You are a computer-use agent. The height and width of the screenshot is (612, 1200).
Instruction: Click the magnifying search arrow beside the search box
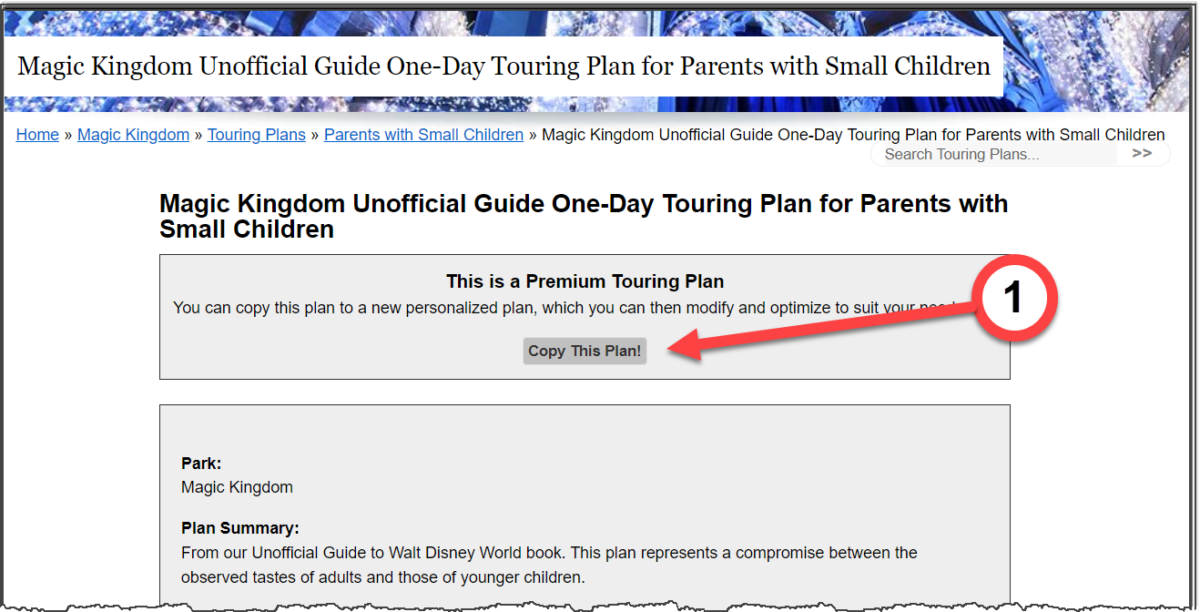click(1141, 153)
